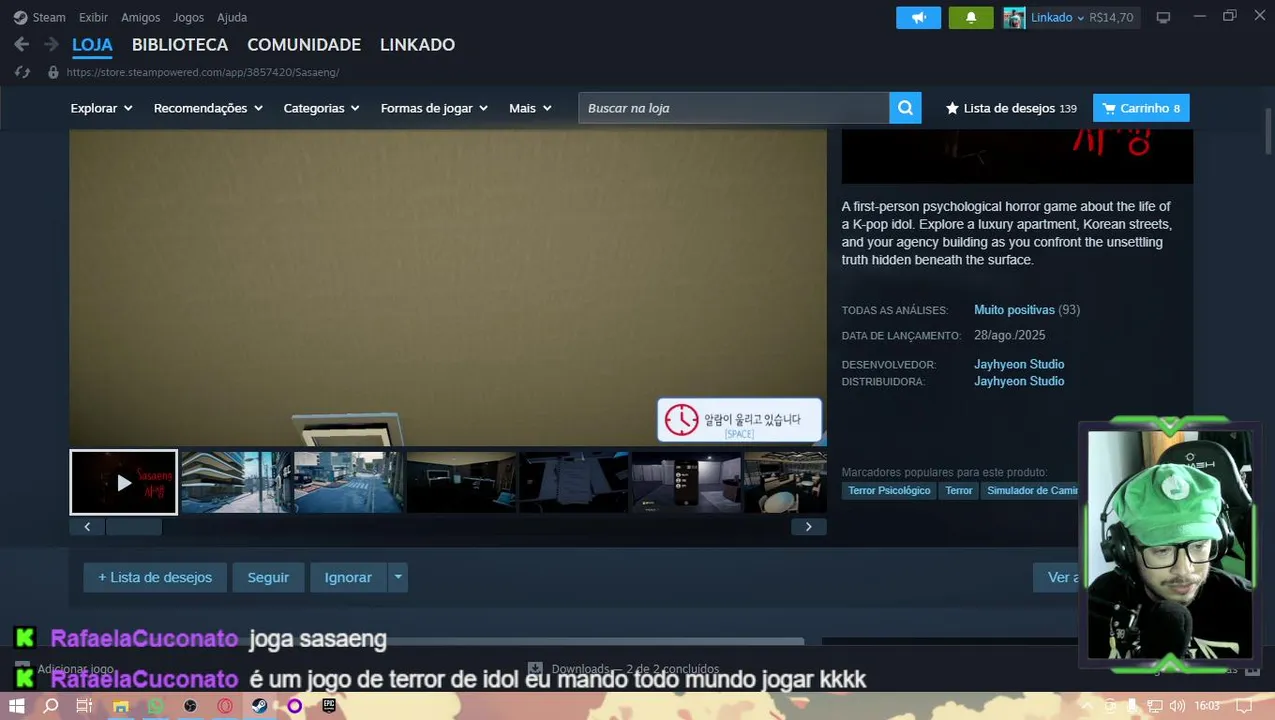The height and width of the screenshot is (720, 1275).
Task: Launch Epic Games from the taskbar
Action: pos(328,706)
